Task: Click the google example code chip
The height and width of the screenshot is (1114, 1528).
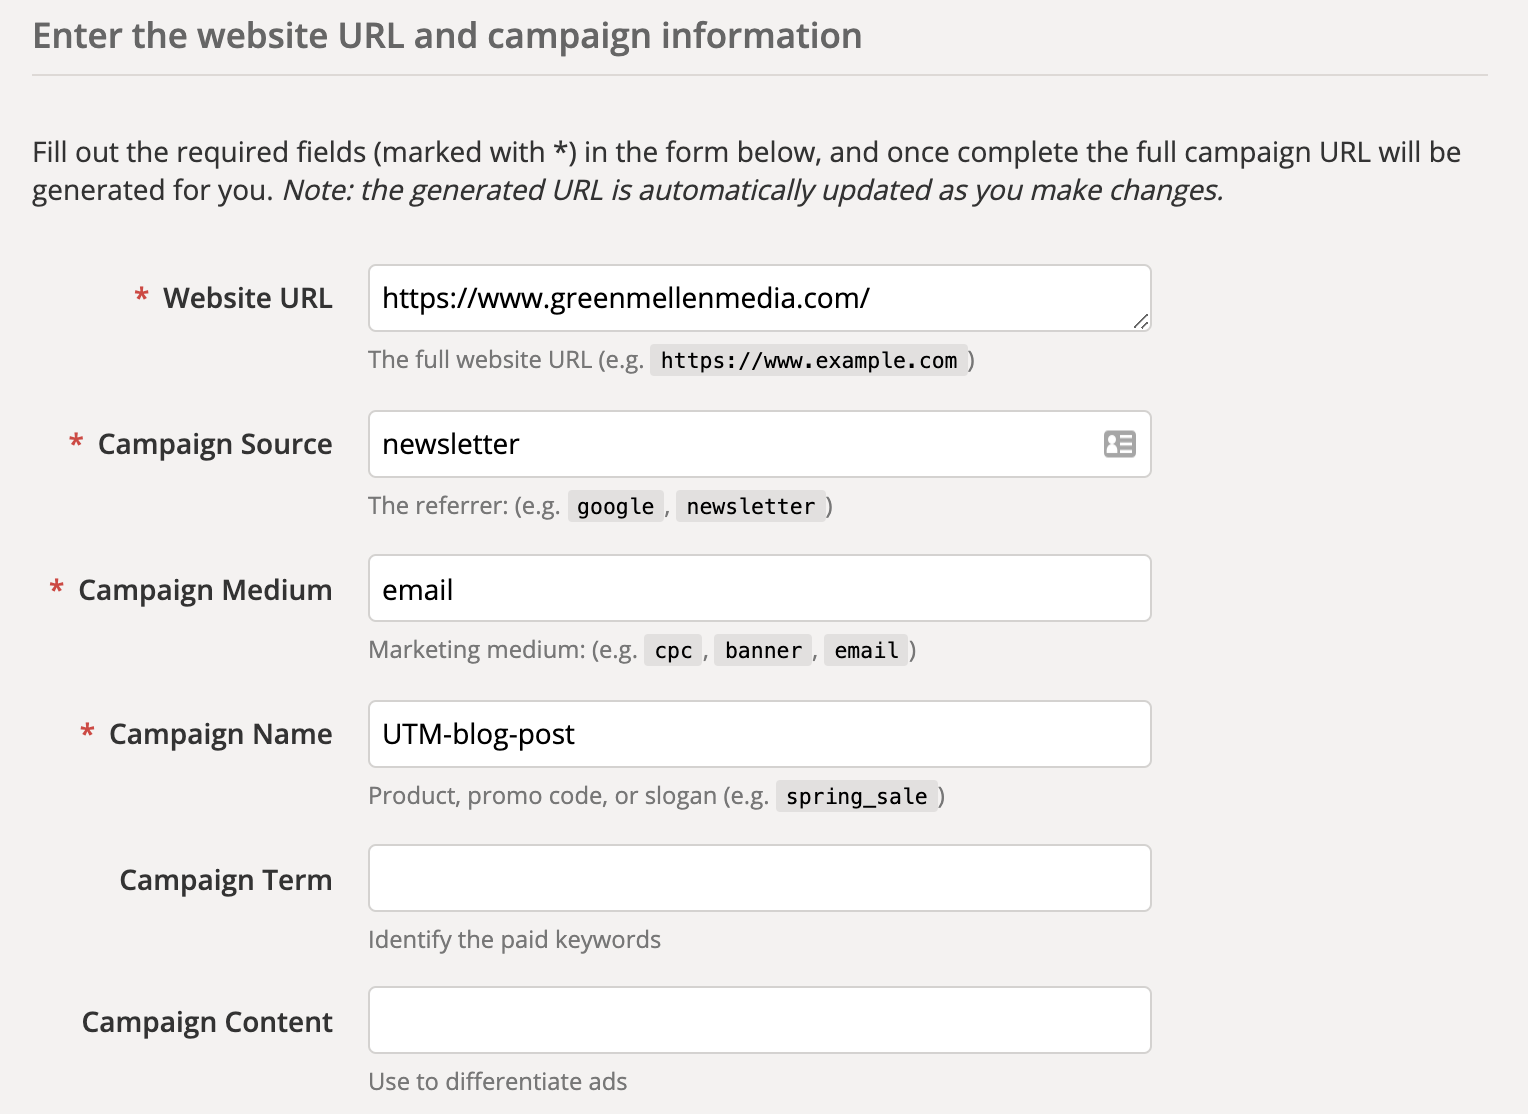Action: (615, 507)
